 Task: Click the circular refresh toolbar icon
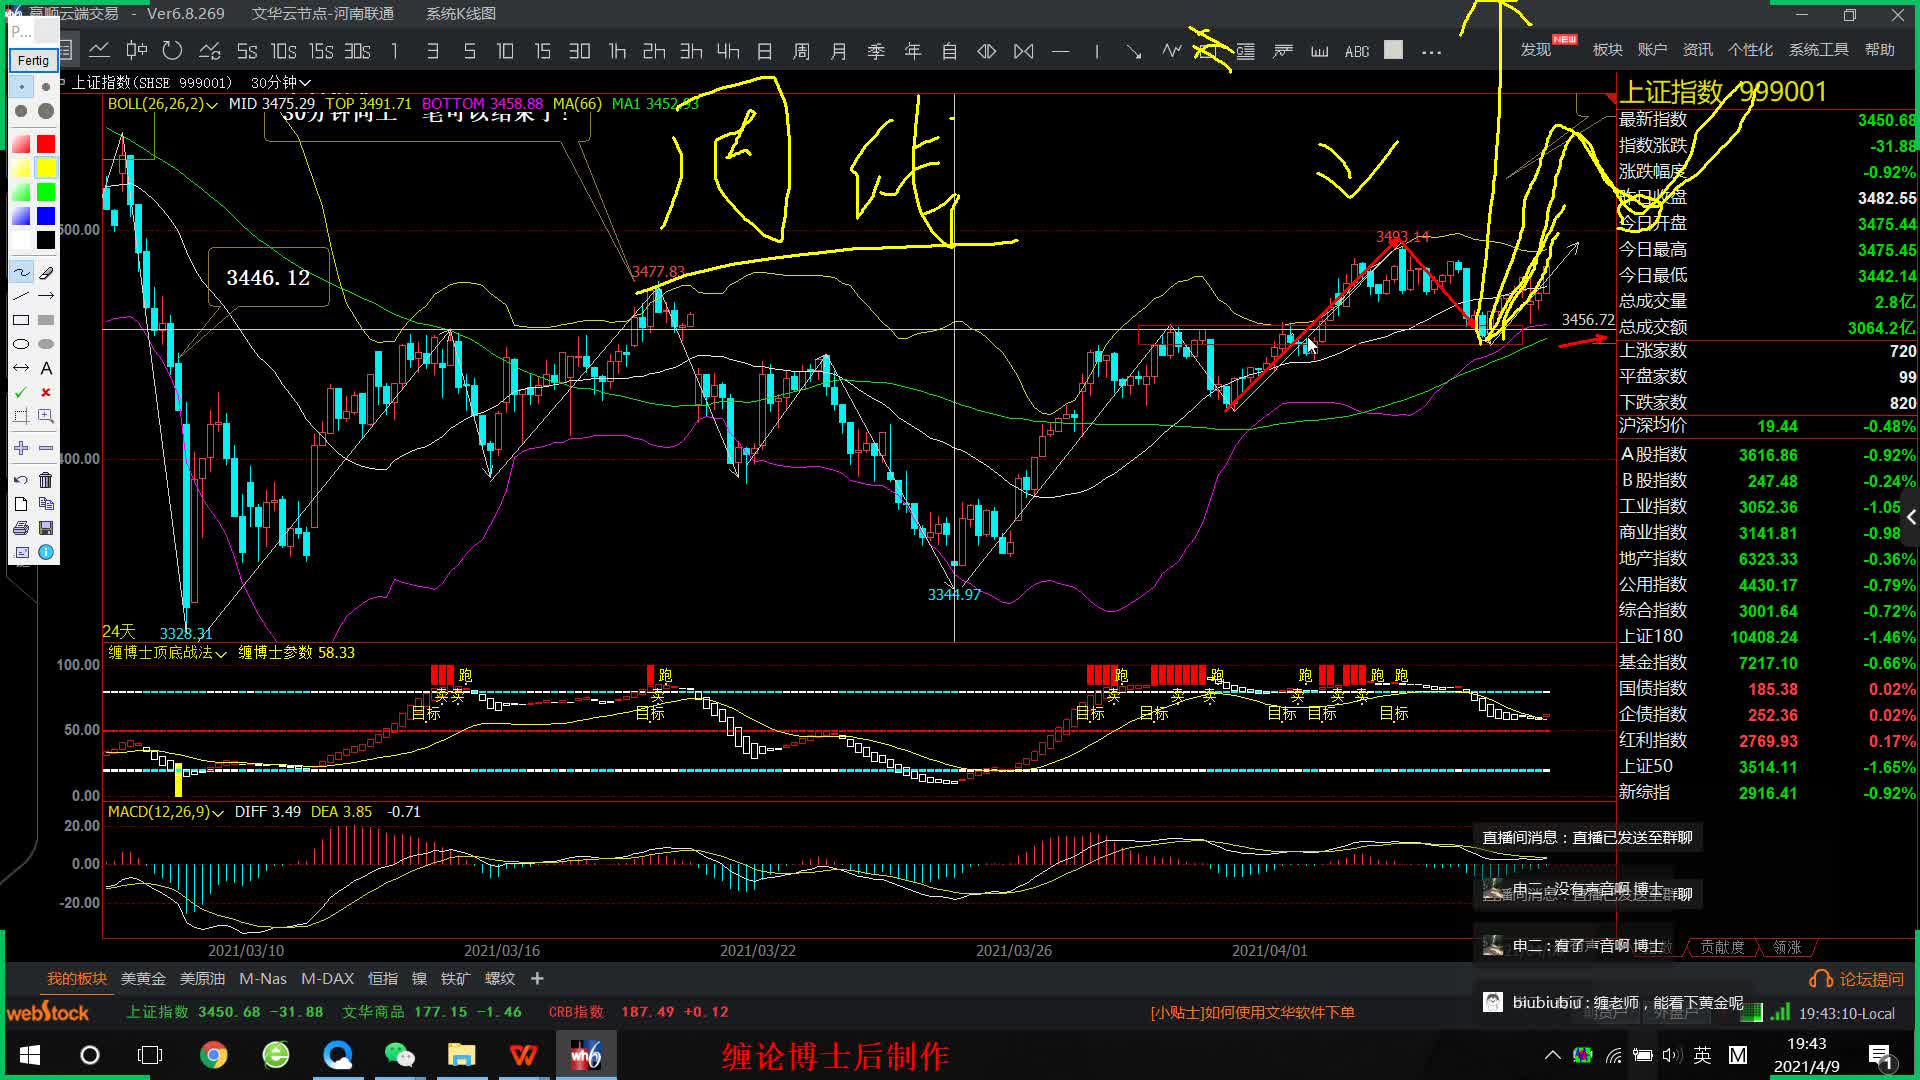172,50
